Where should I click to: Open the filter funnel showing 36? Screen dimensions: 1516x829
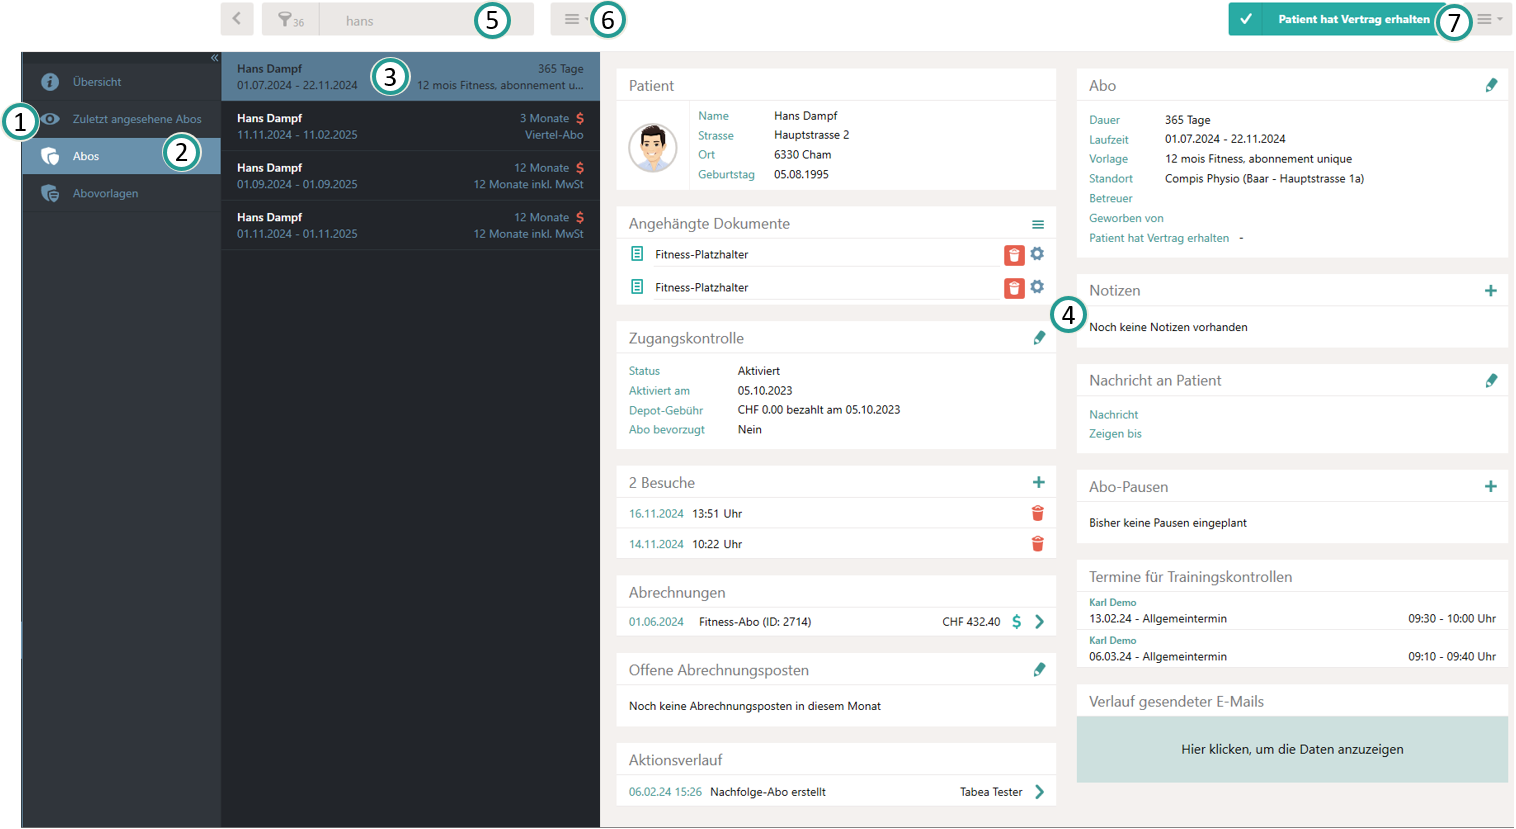tap(291, 20)
